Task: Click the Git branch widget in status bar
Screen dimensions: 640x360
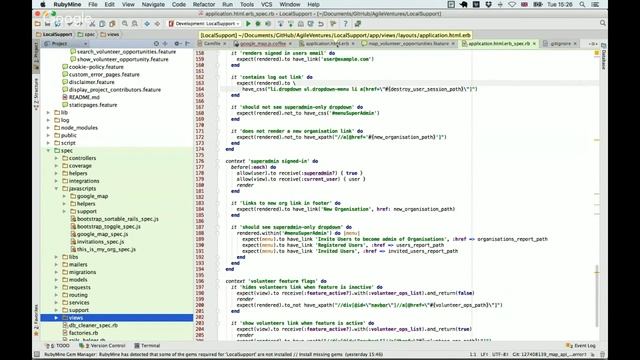Action: point(549,355)
